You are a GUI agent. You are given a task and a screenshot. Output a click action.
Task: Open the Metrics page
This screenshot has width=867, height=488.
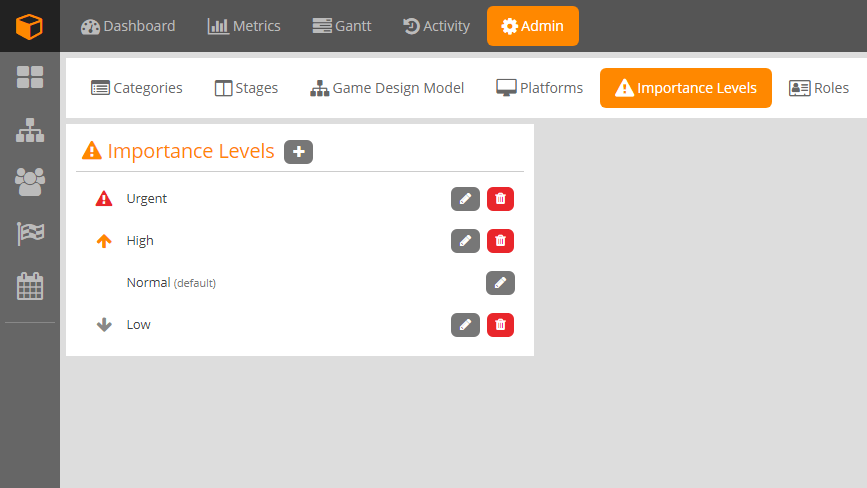click(244, 26)
